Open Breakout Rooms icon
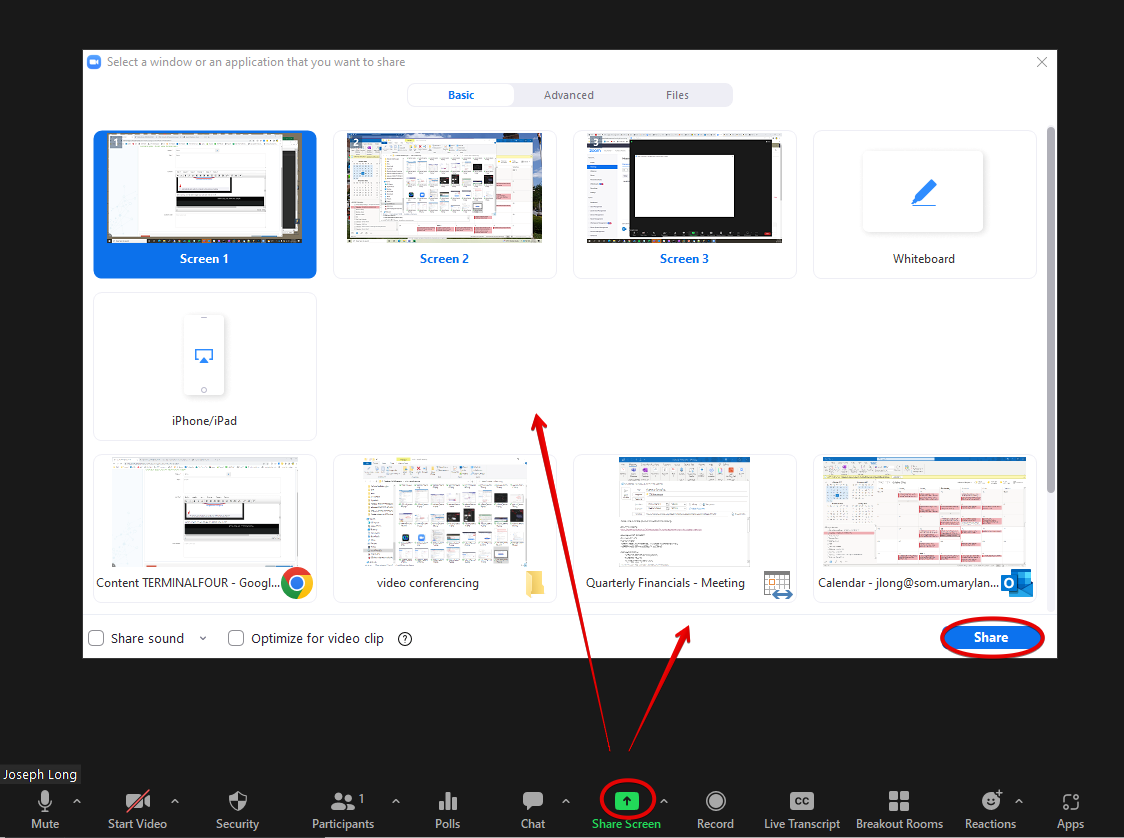 [x=899, y=801]
